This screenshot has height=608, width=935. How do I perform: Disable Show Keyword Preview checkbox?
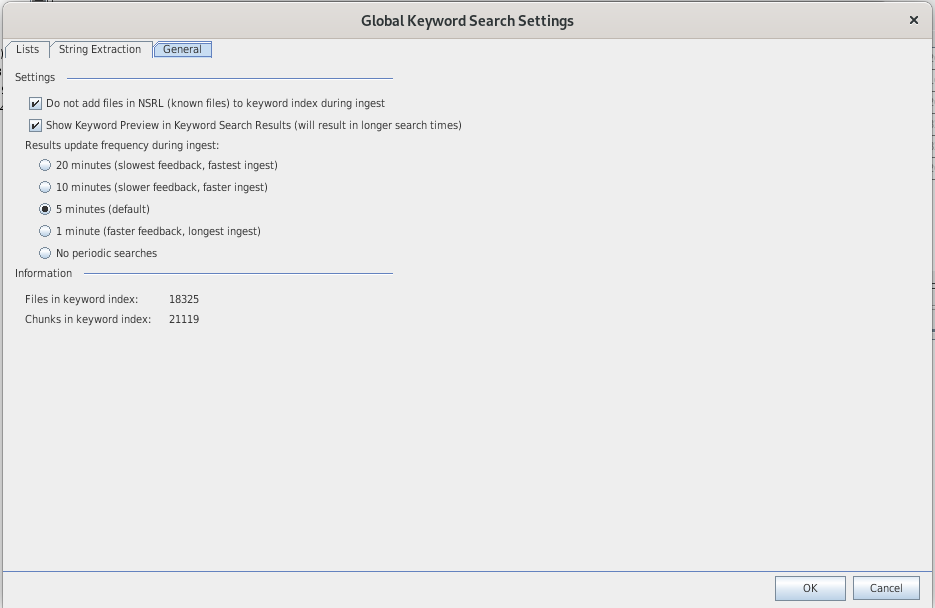(x=36, y=126)
